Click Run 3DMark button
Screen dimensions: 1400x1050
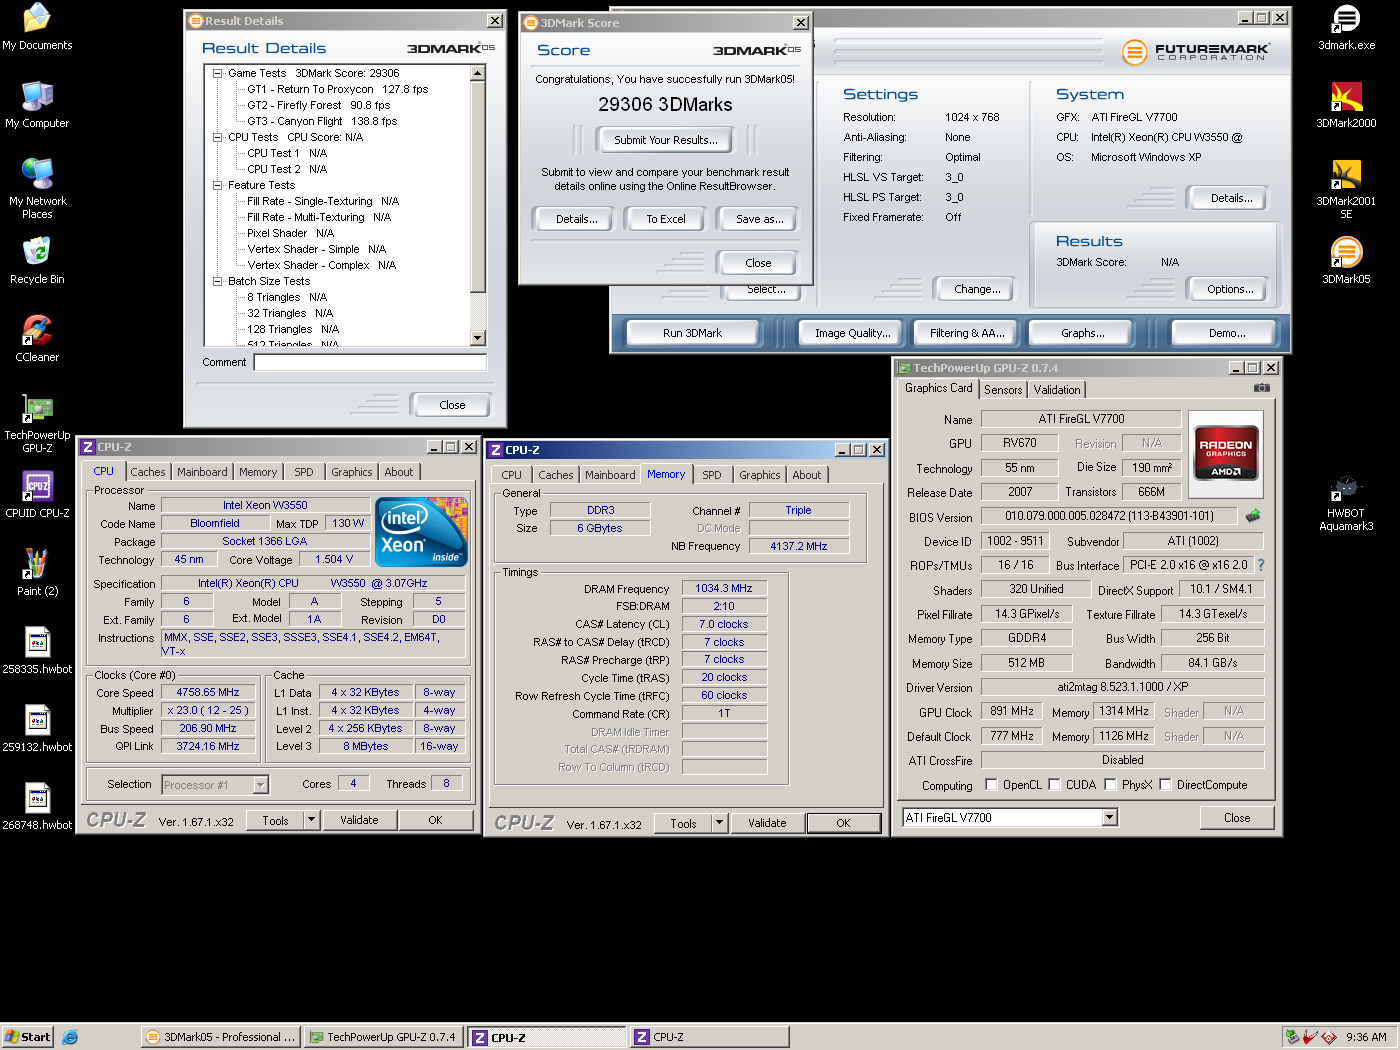(692, 333)
